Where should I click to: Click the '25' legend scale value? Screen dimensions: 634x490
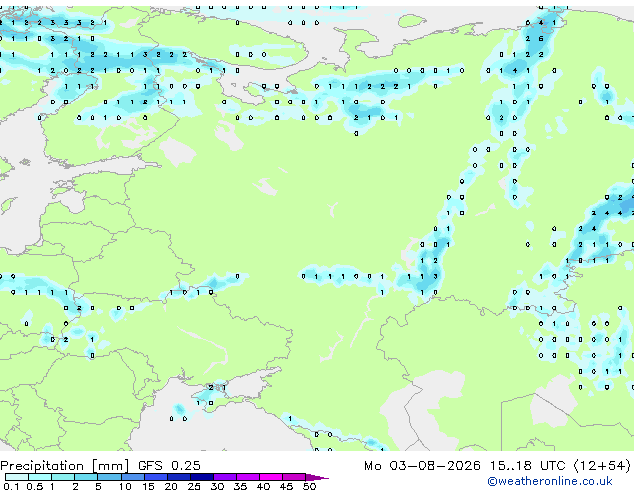194,486
